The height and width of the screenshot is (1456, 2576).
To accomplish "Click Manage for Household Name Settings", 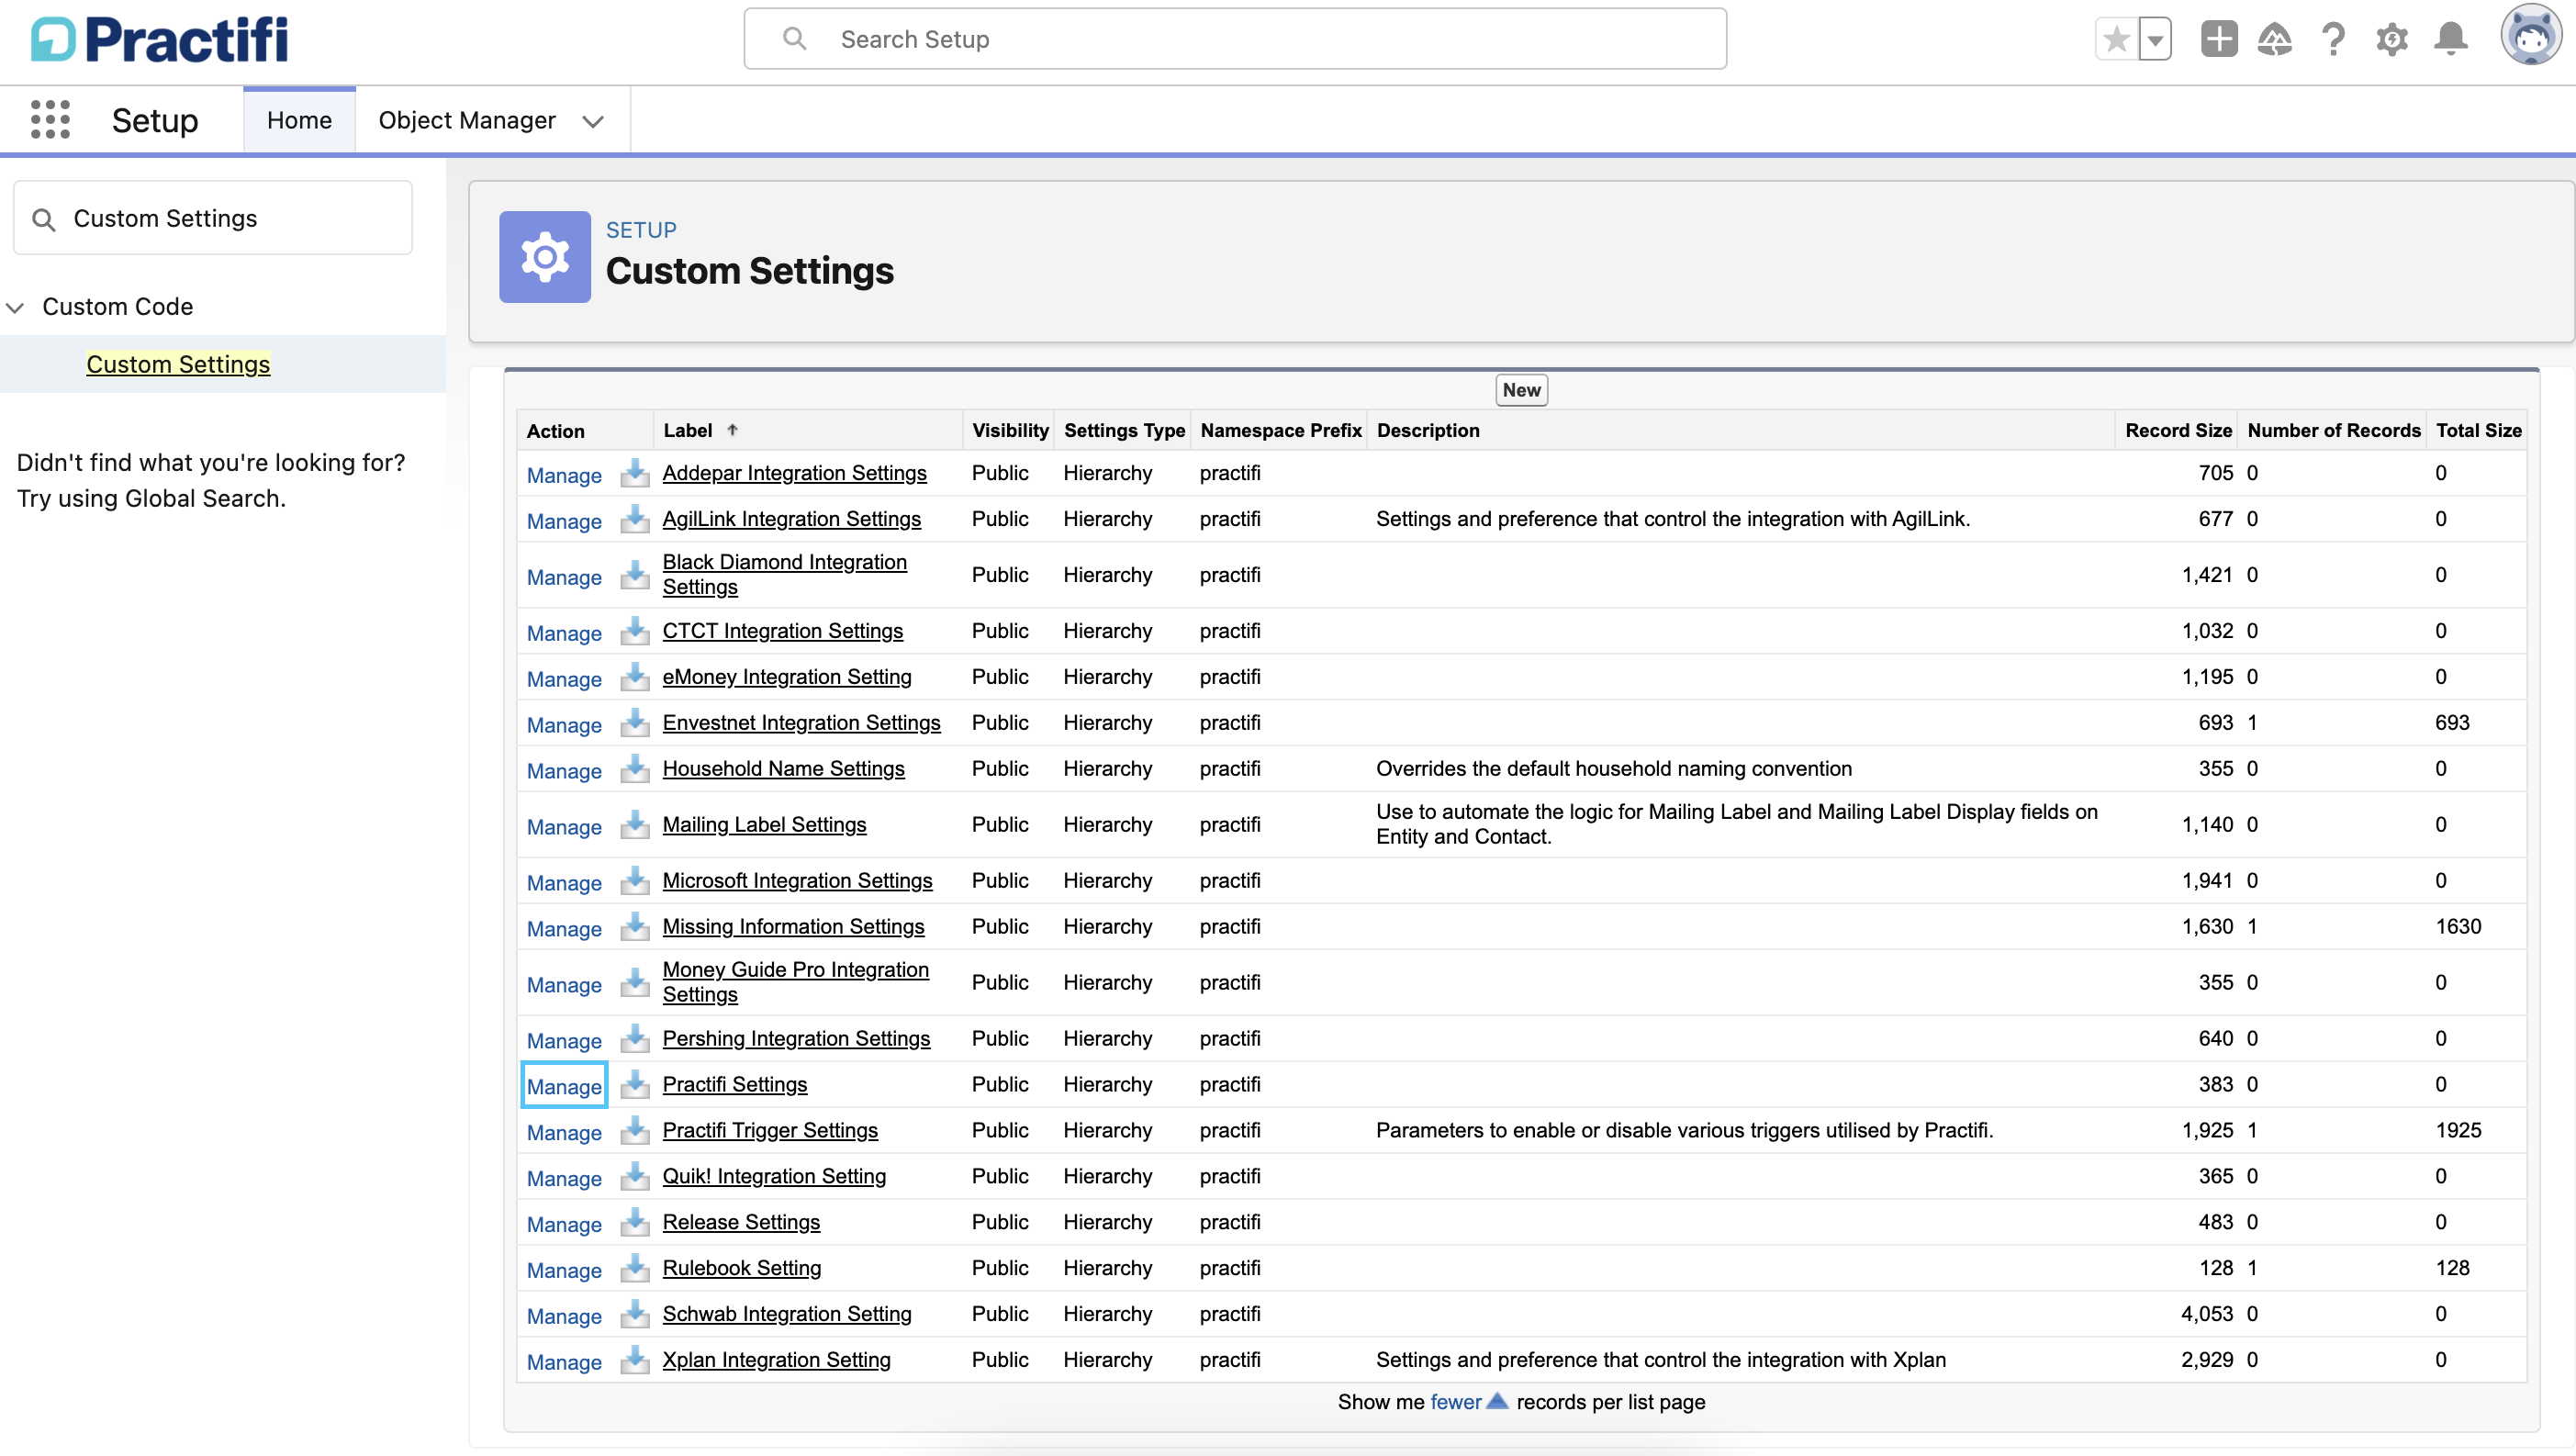I will (564, 771).
